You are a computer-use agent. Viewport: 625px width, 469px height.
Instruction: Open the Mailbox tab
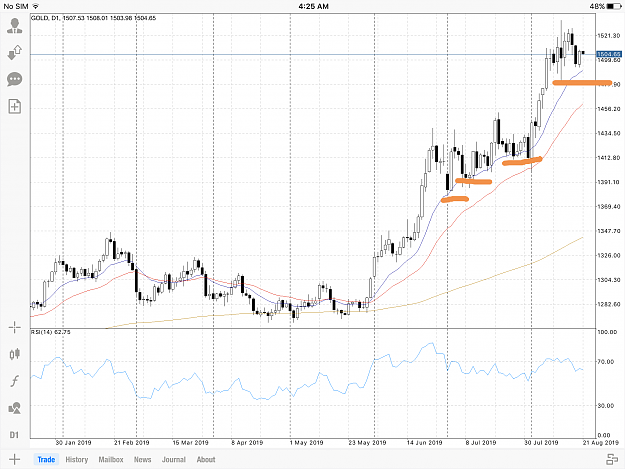(111, 459)
